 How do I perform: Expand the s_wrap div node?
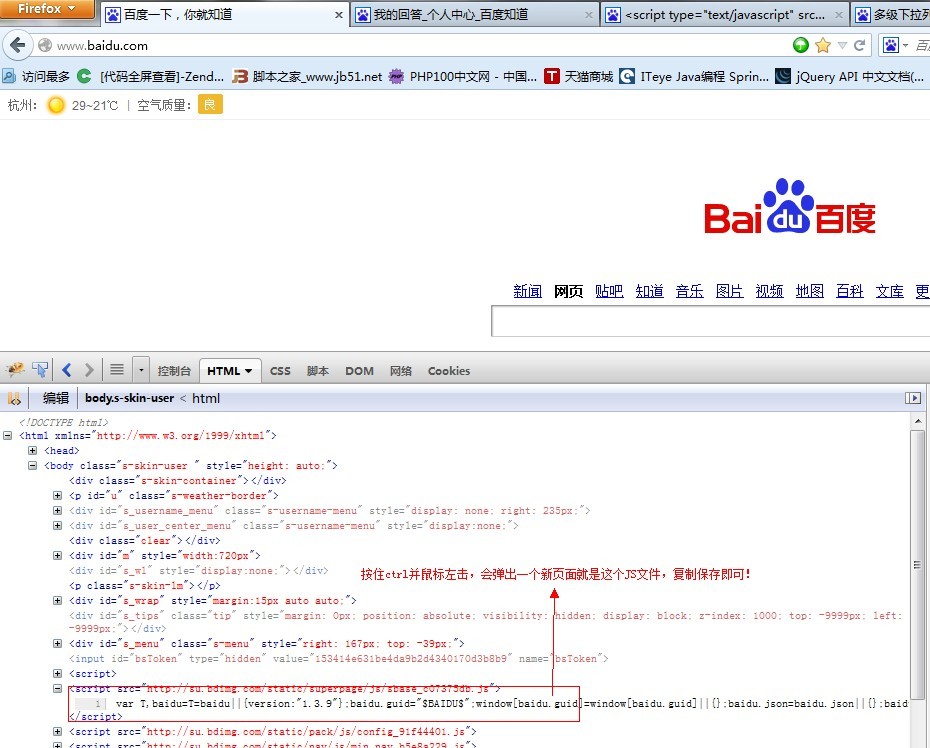(58, 600)
